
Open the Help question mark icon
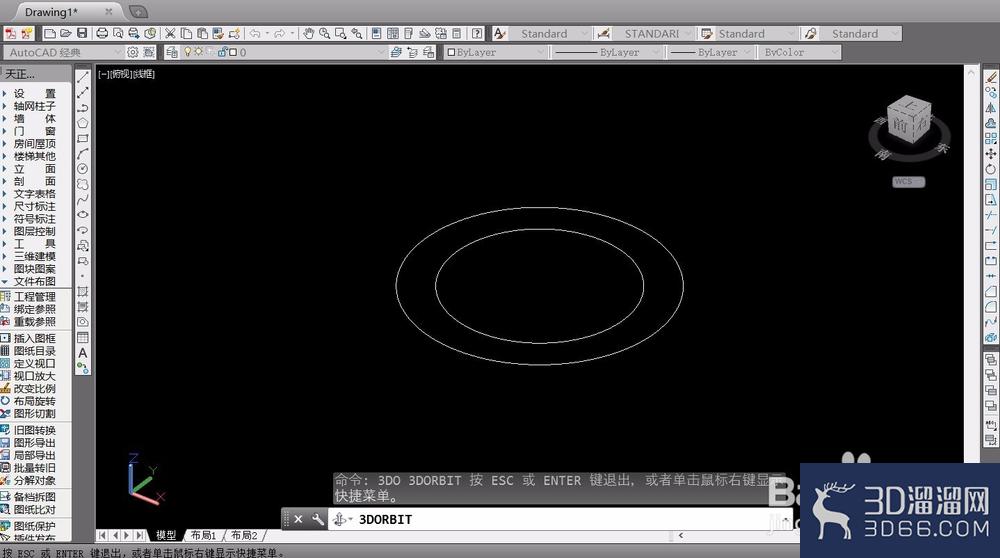tap(476, 33)
